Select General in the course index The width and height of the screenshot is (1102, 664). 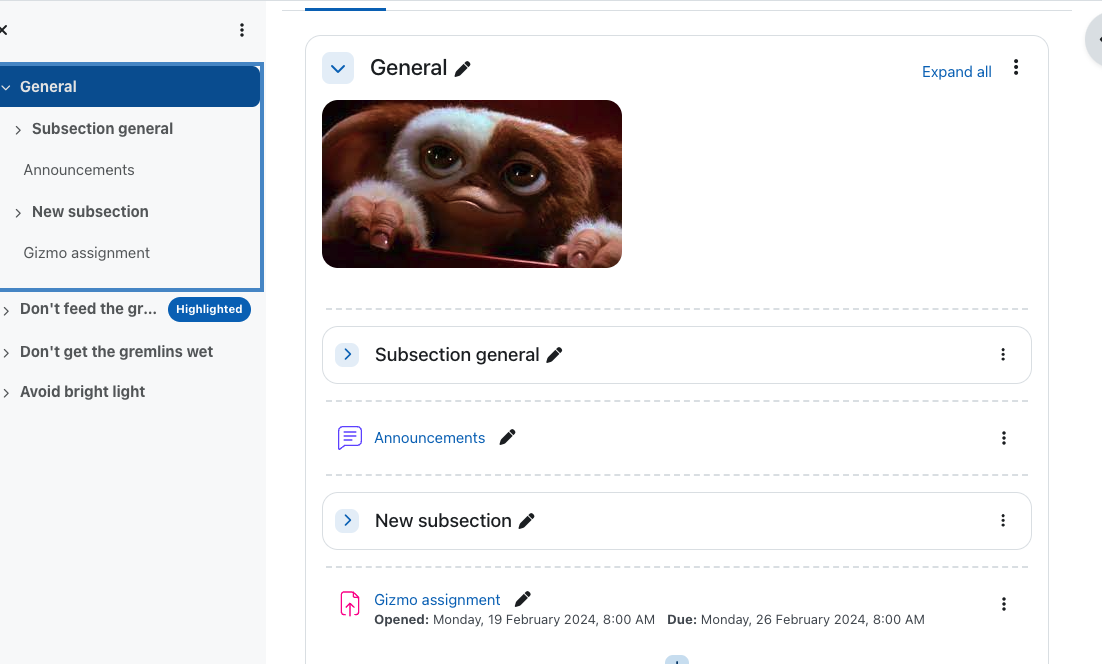click(x=48, y=86)
